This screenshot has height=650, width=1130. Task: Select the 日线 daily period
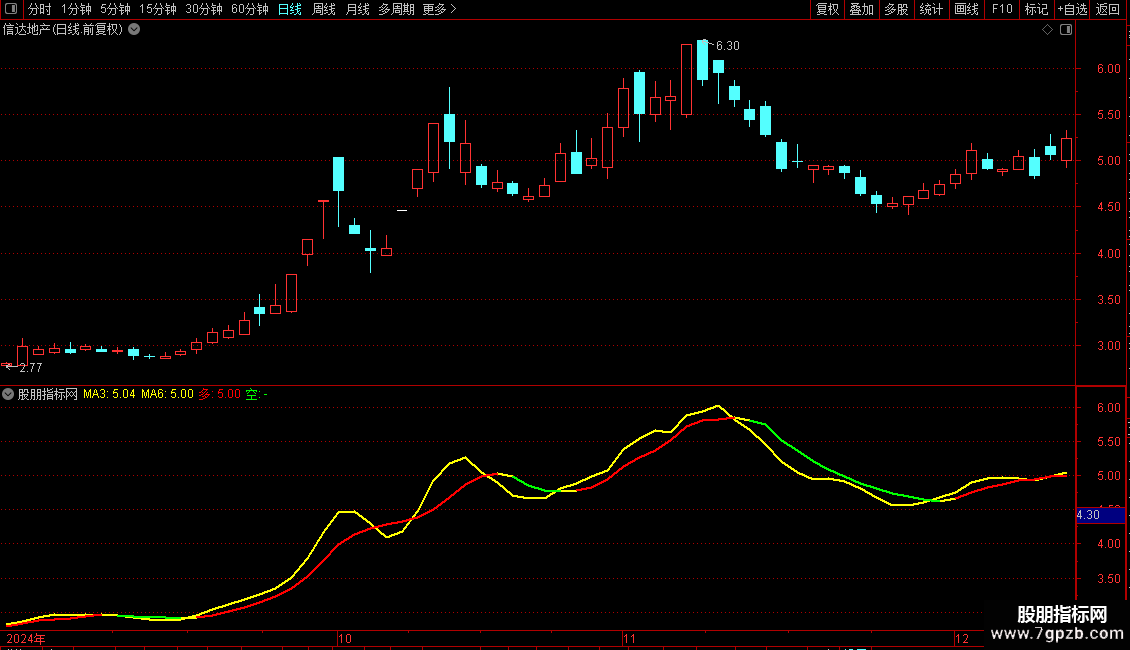290,9
